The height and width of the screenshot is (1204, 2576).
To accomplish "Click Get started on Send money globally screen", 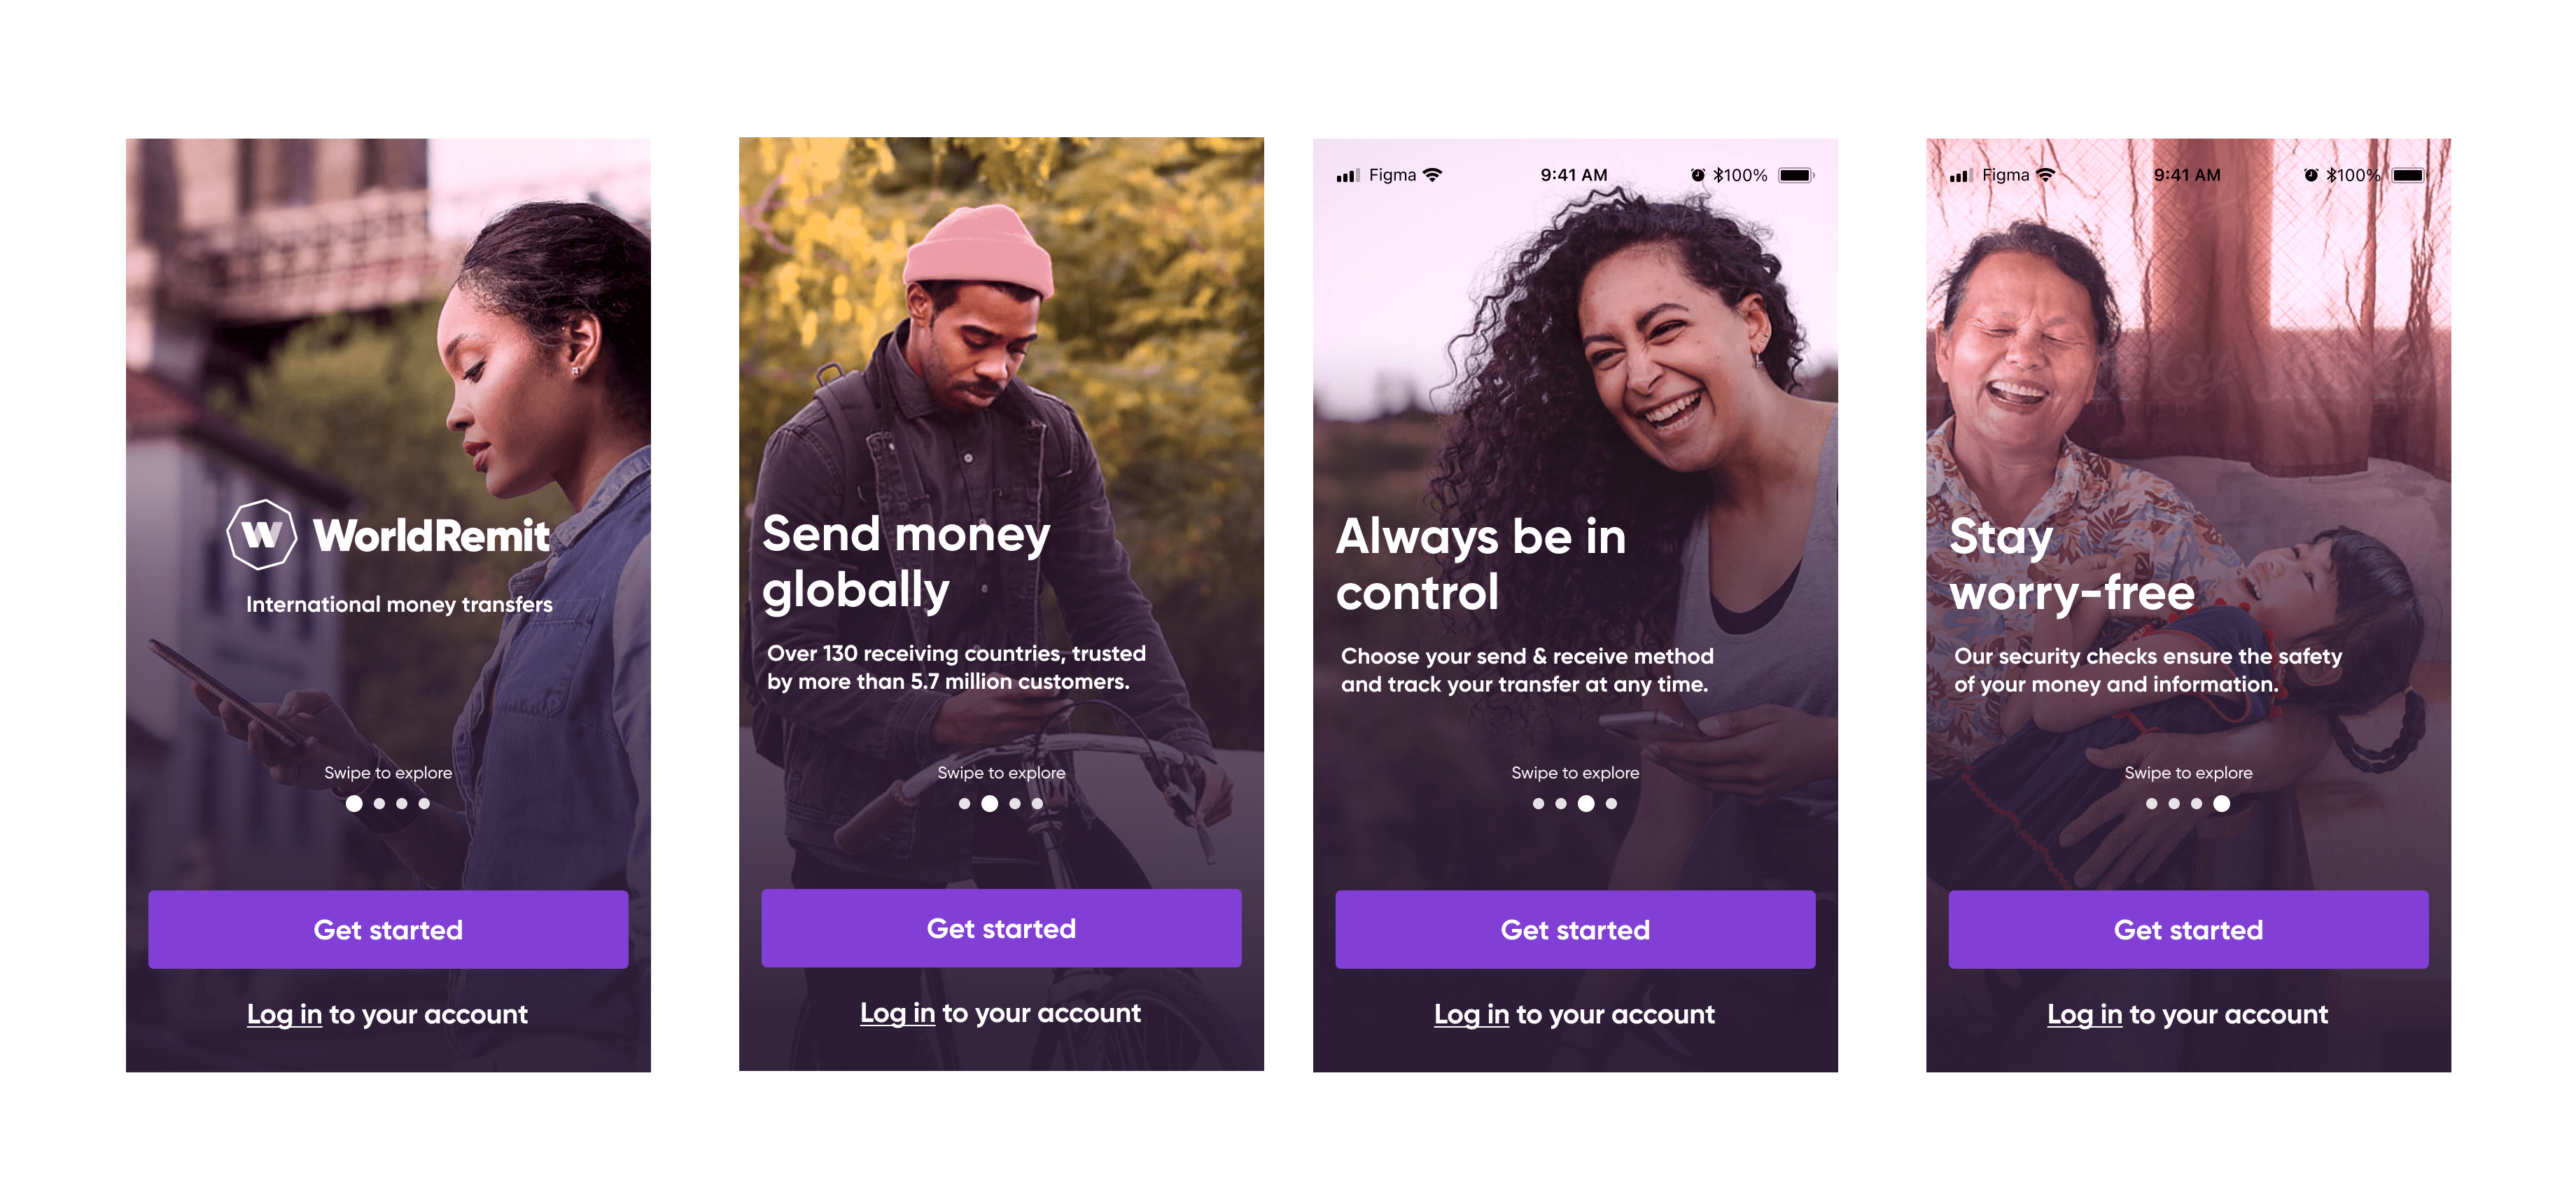I will tap(1001, 929).
